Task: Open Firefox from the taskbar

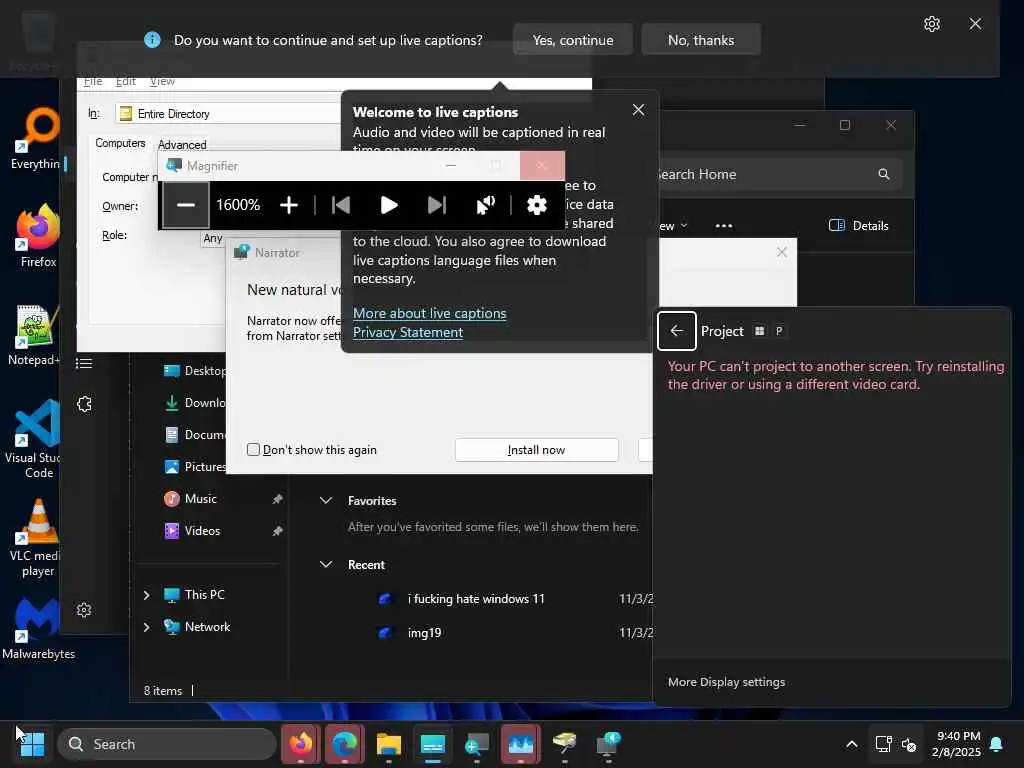Action: 301,744
